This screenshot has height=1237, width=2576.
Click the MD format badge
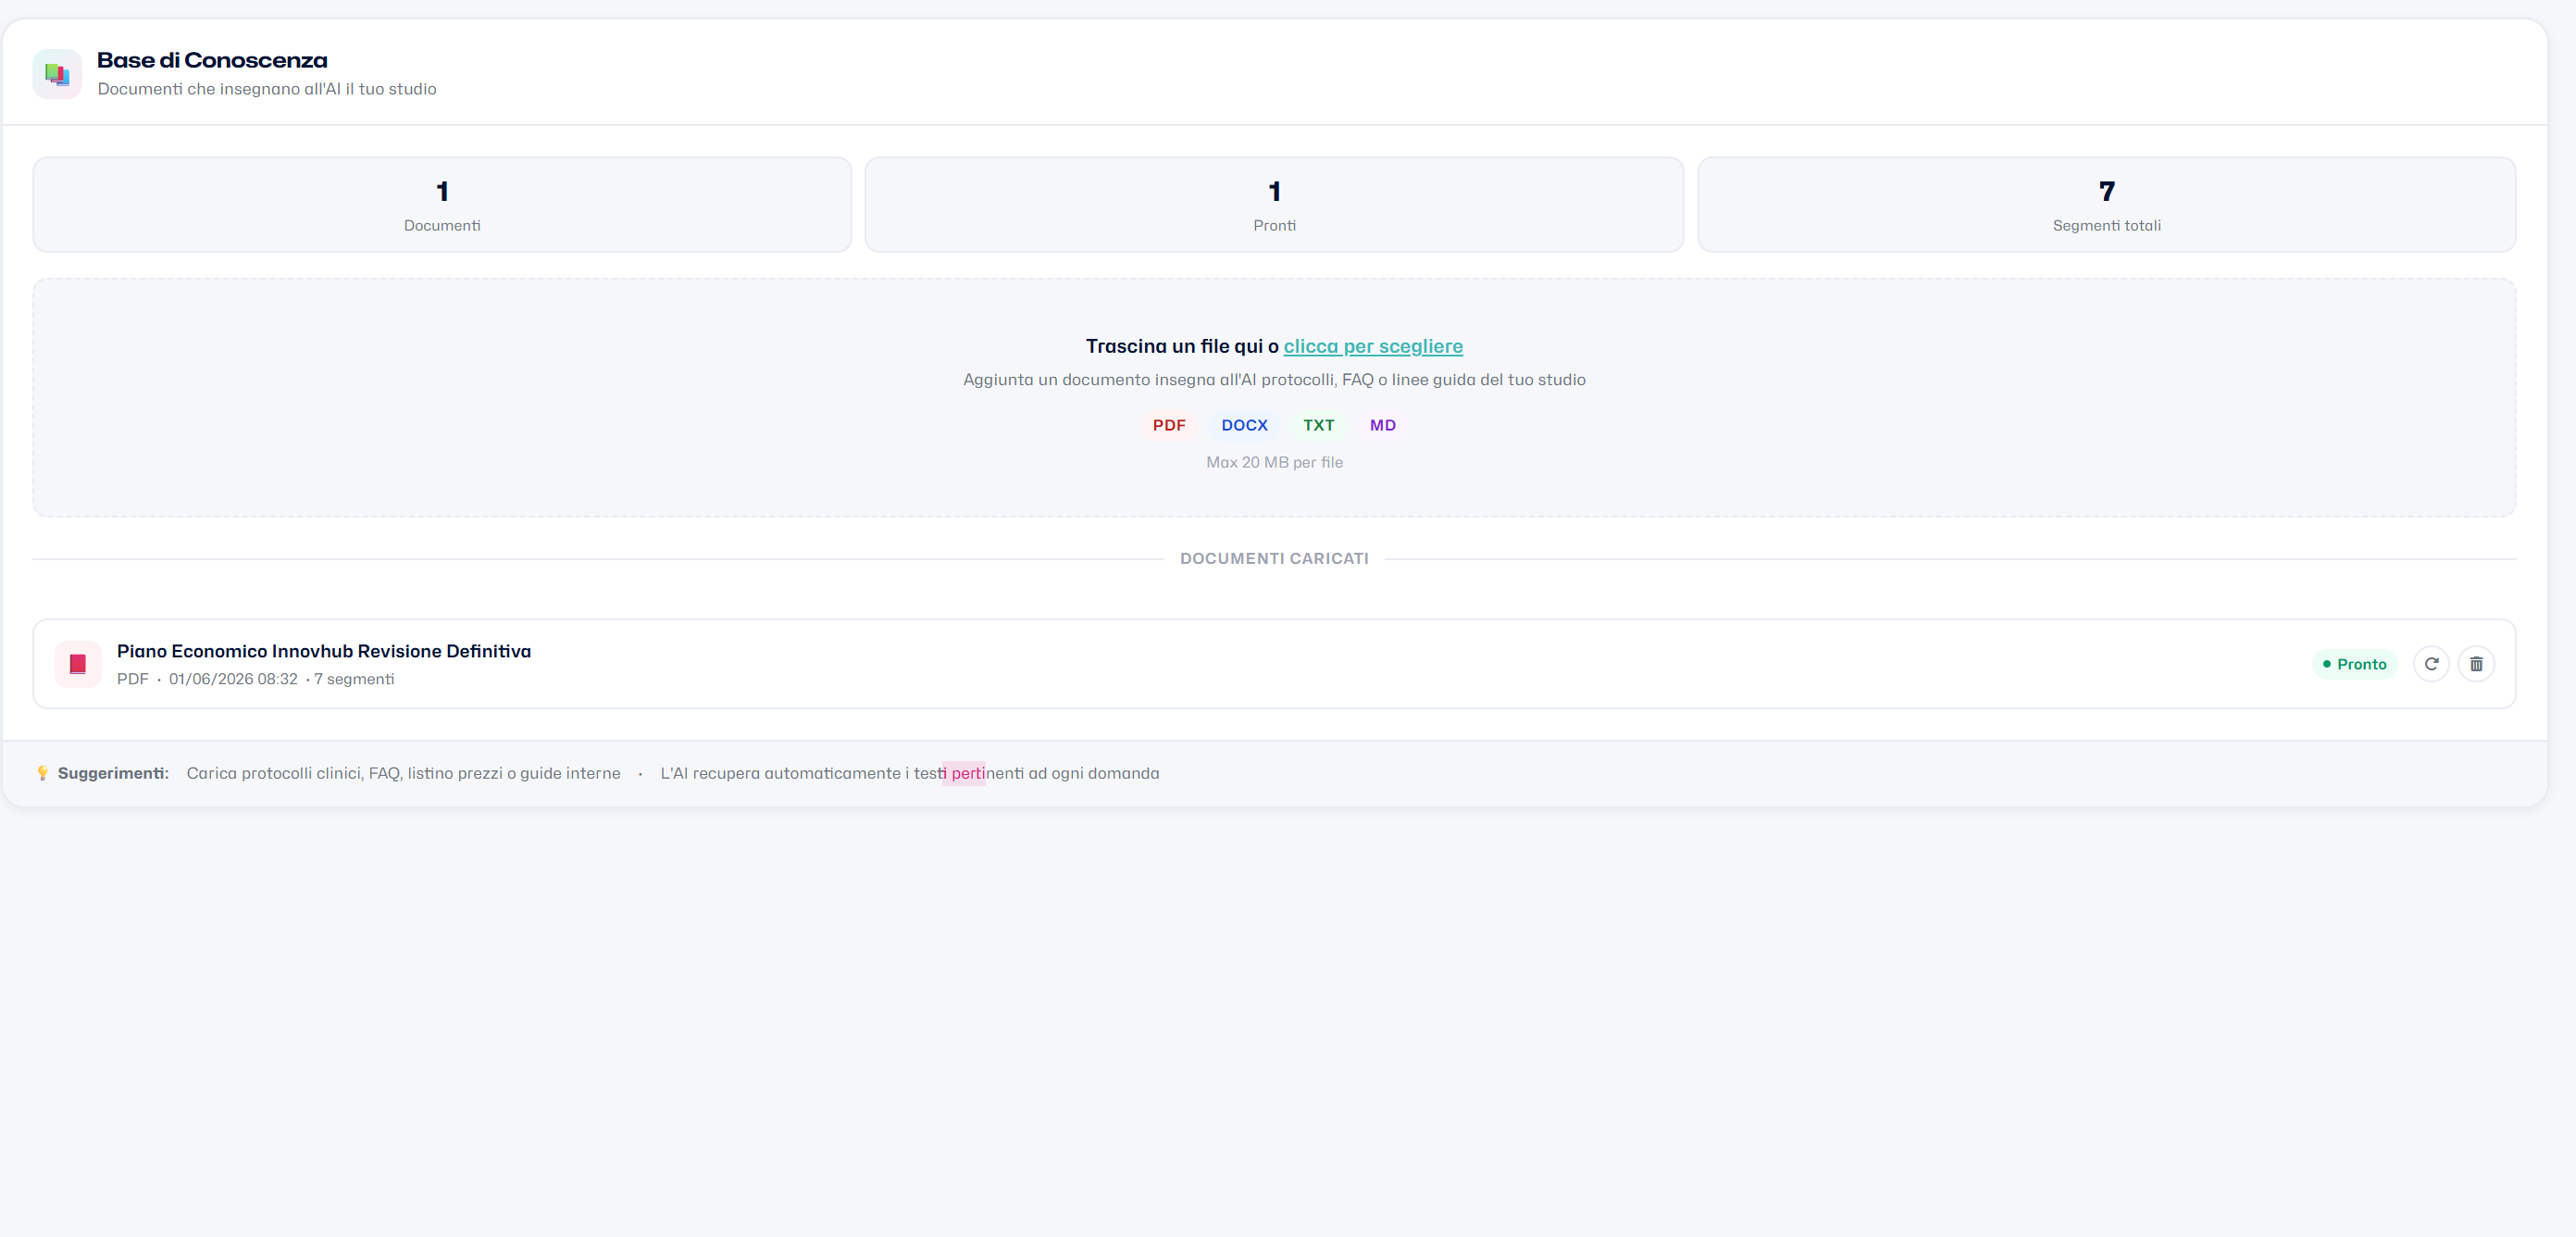point(1382,425)
